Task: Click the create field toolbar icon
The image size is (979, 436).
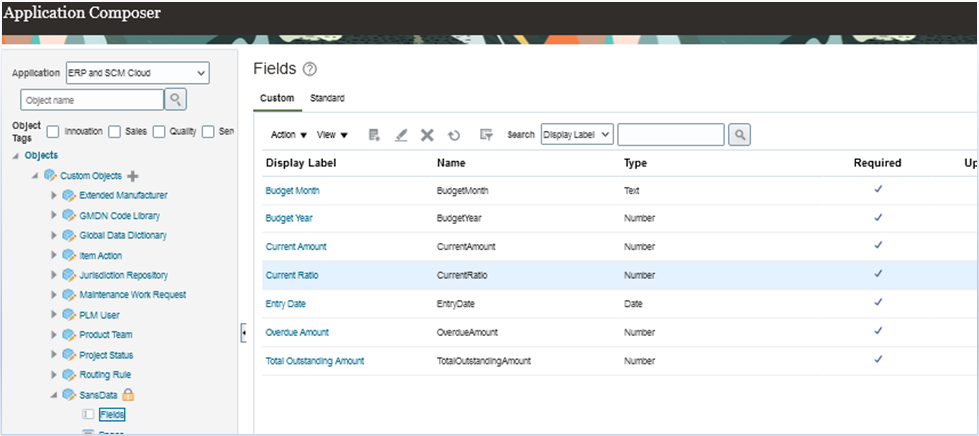Action: [375, 134]
